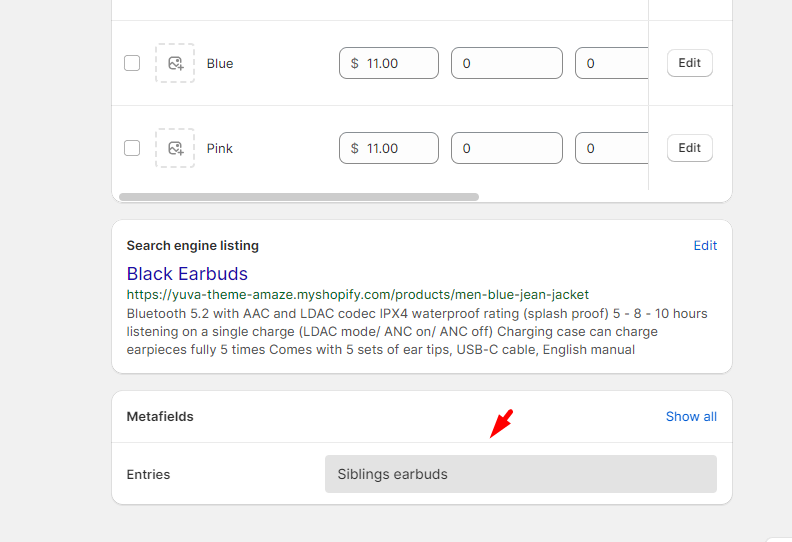Click first zero field in Pink row
The height and width of the screenshot is (542, 792).
coord(506,148)
